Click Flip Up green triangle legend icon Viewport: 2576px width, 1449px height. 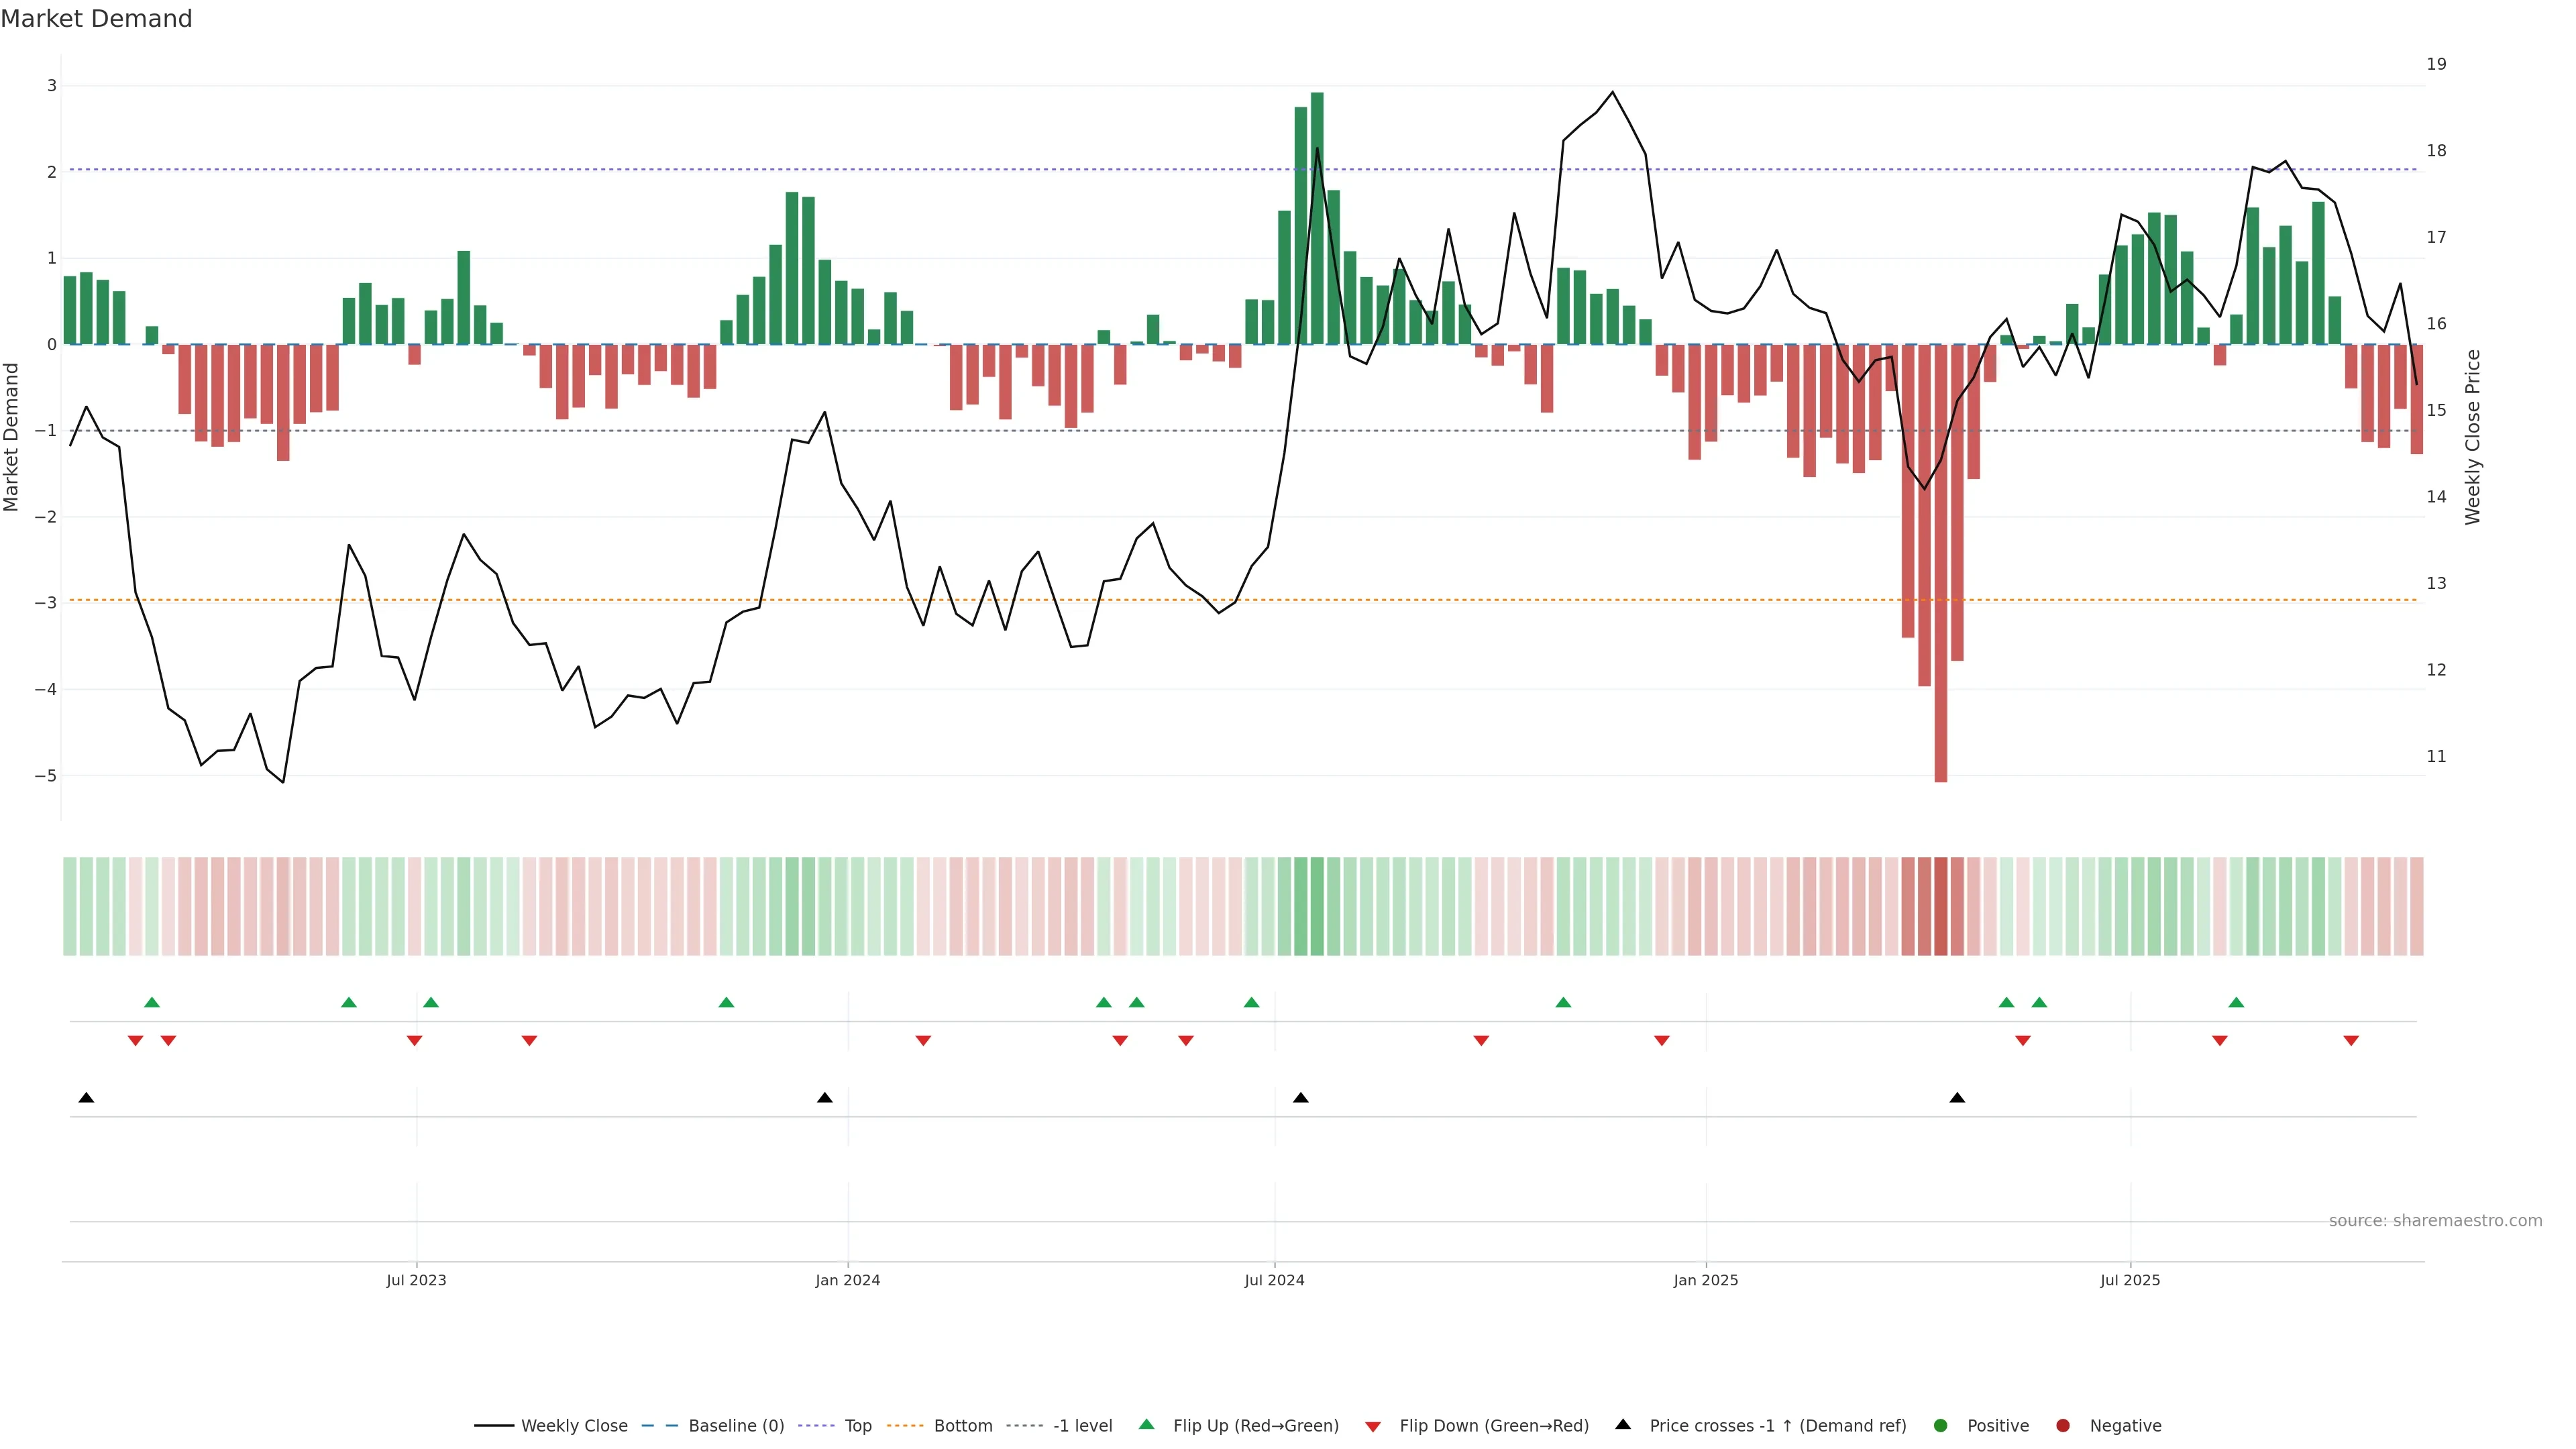pyautogui.click(x=1146, y=1425)
